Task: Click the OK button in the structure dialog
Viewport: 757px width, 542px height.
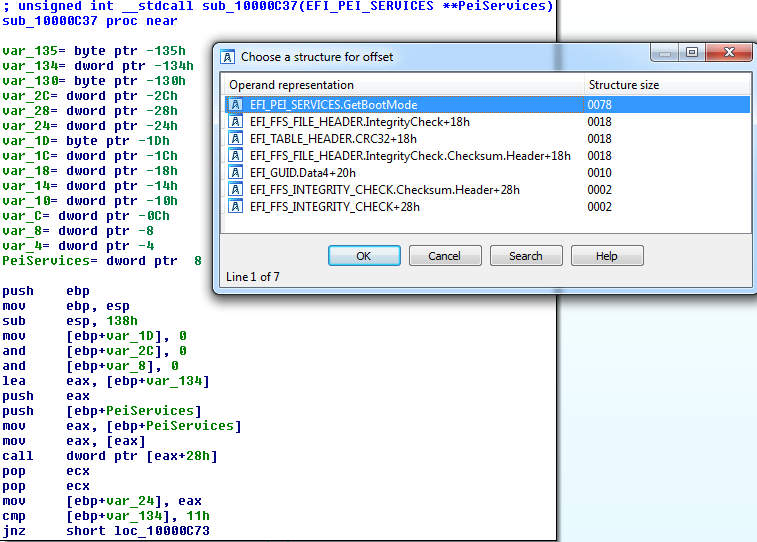Action: pos(364,256)
